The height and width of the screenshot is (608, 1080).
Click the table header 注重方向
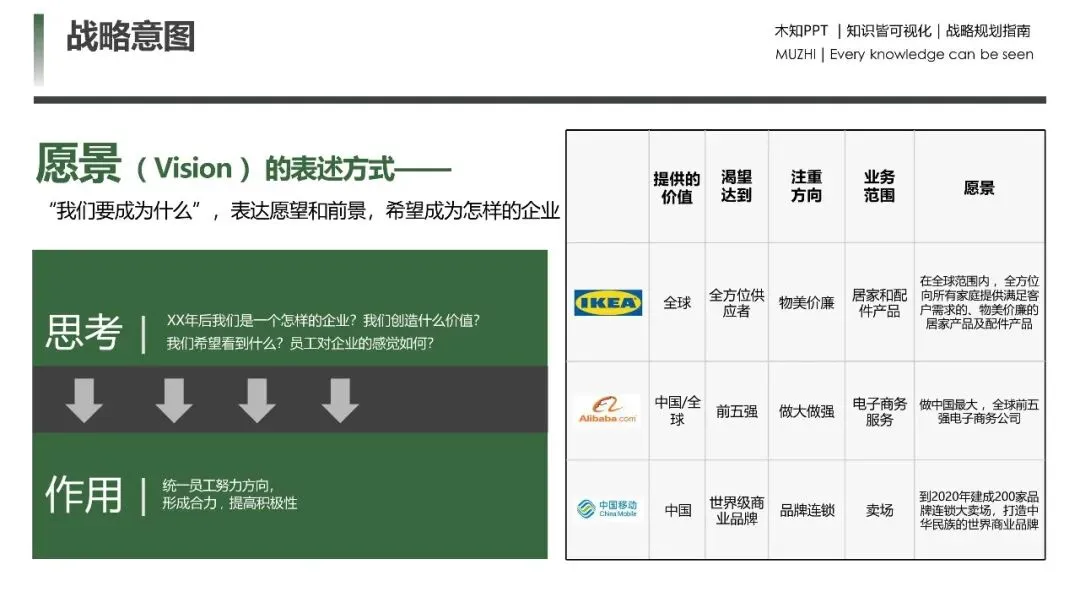coord(807,187)
